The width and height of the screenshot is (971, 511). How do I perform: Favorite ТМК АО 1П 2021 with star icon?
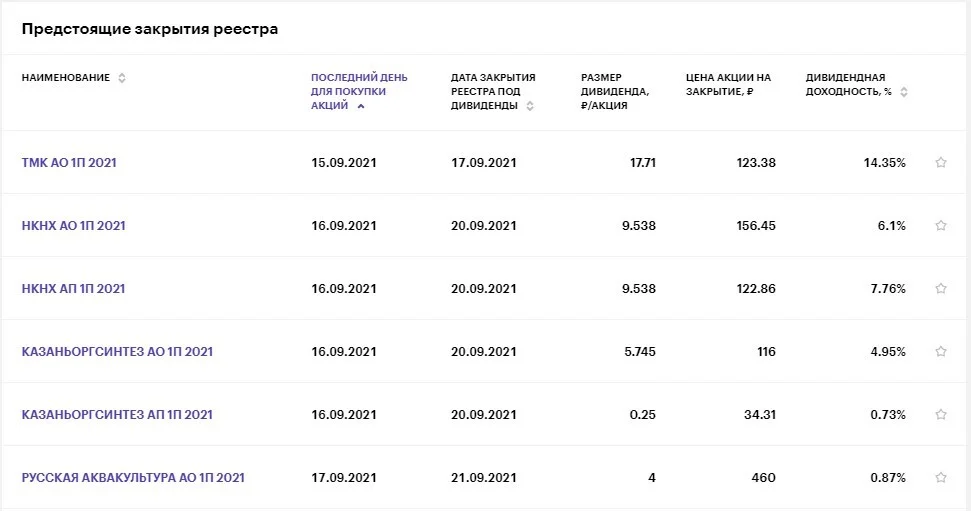(941, 162)
